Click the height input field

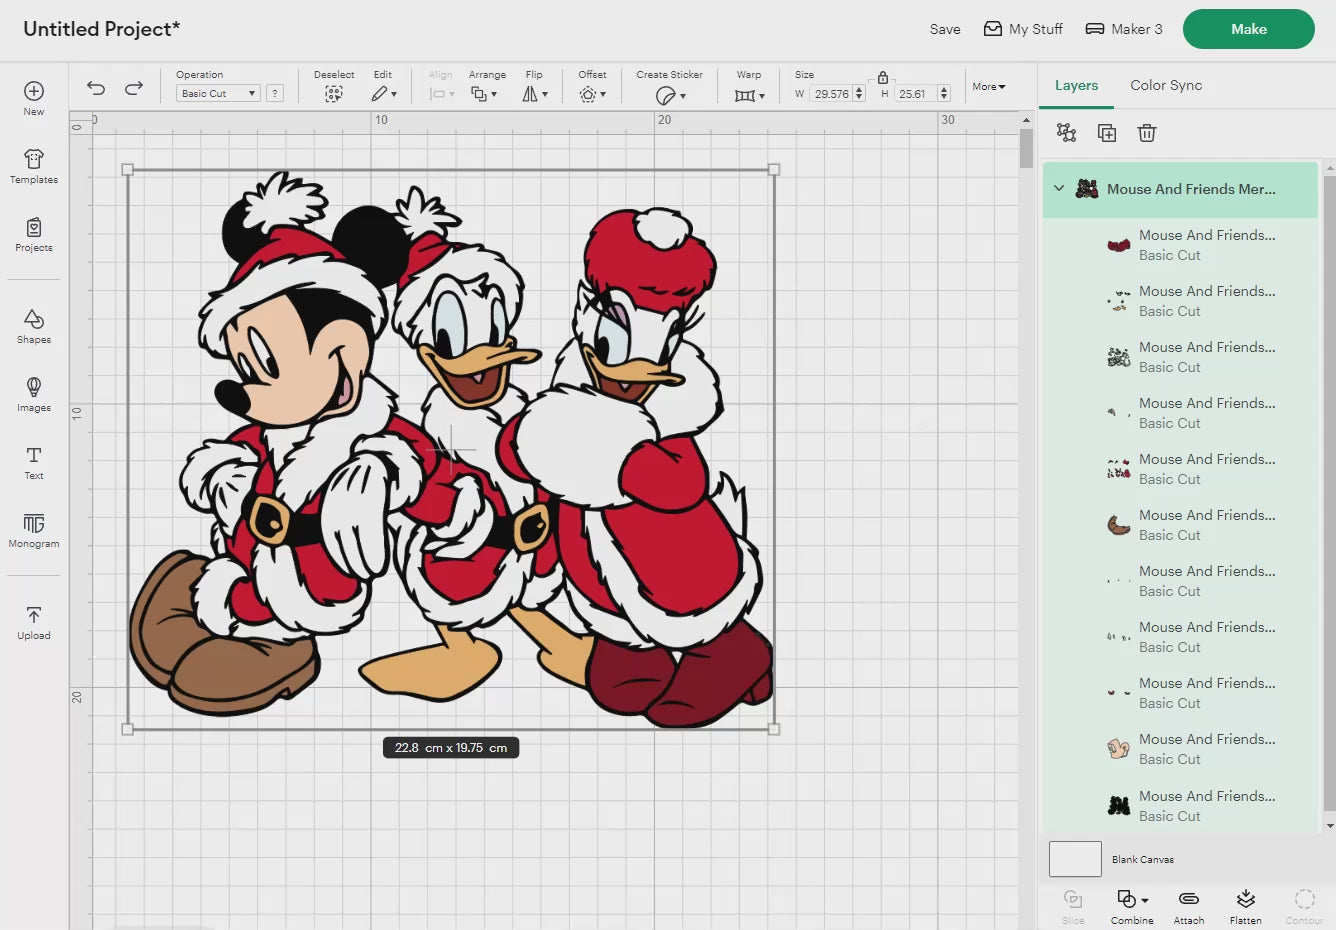pos(914,93)
